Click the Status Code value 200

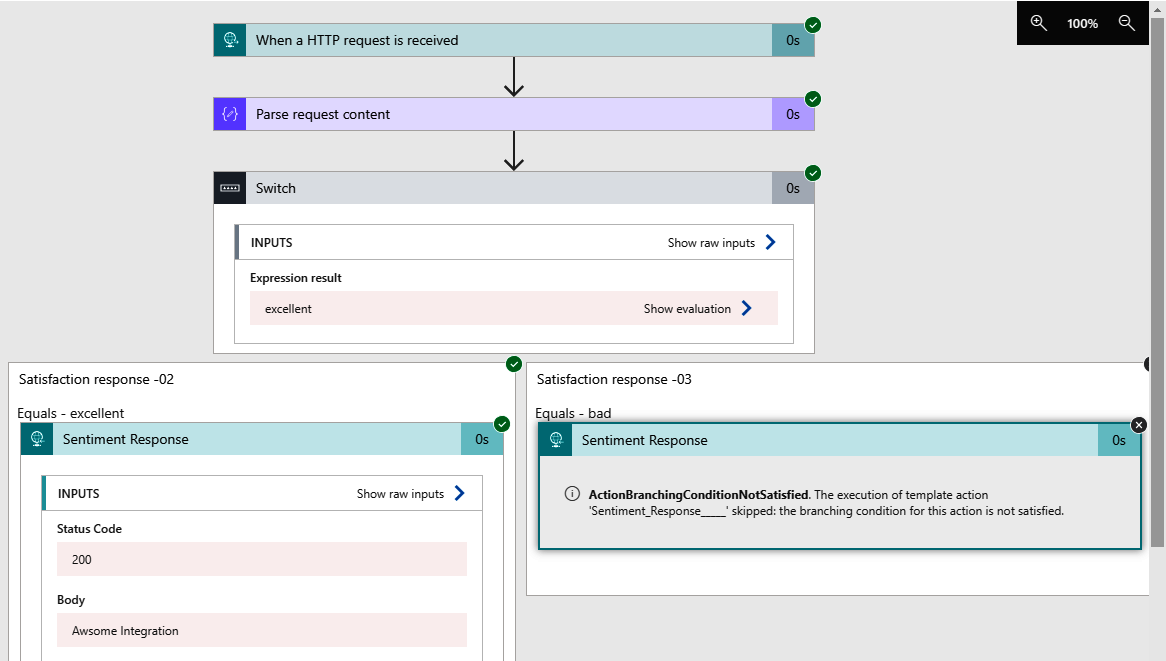[262, 559]
